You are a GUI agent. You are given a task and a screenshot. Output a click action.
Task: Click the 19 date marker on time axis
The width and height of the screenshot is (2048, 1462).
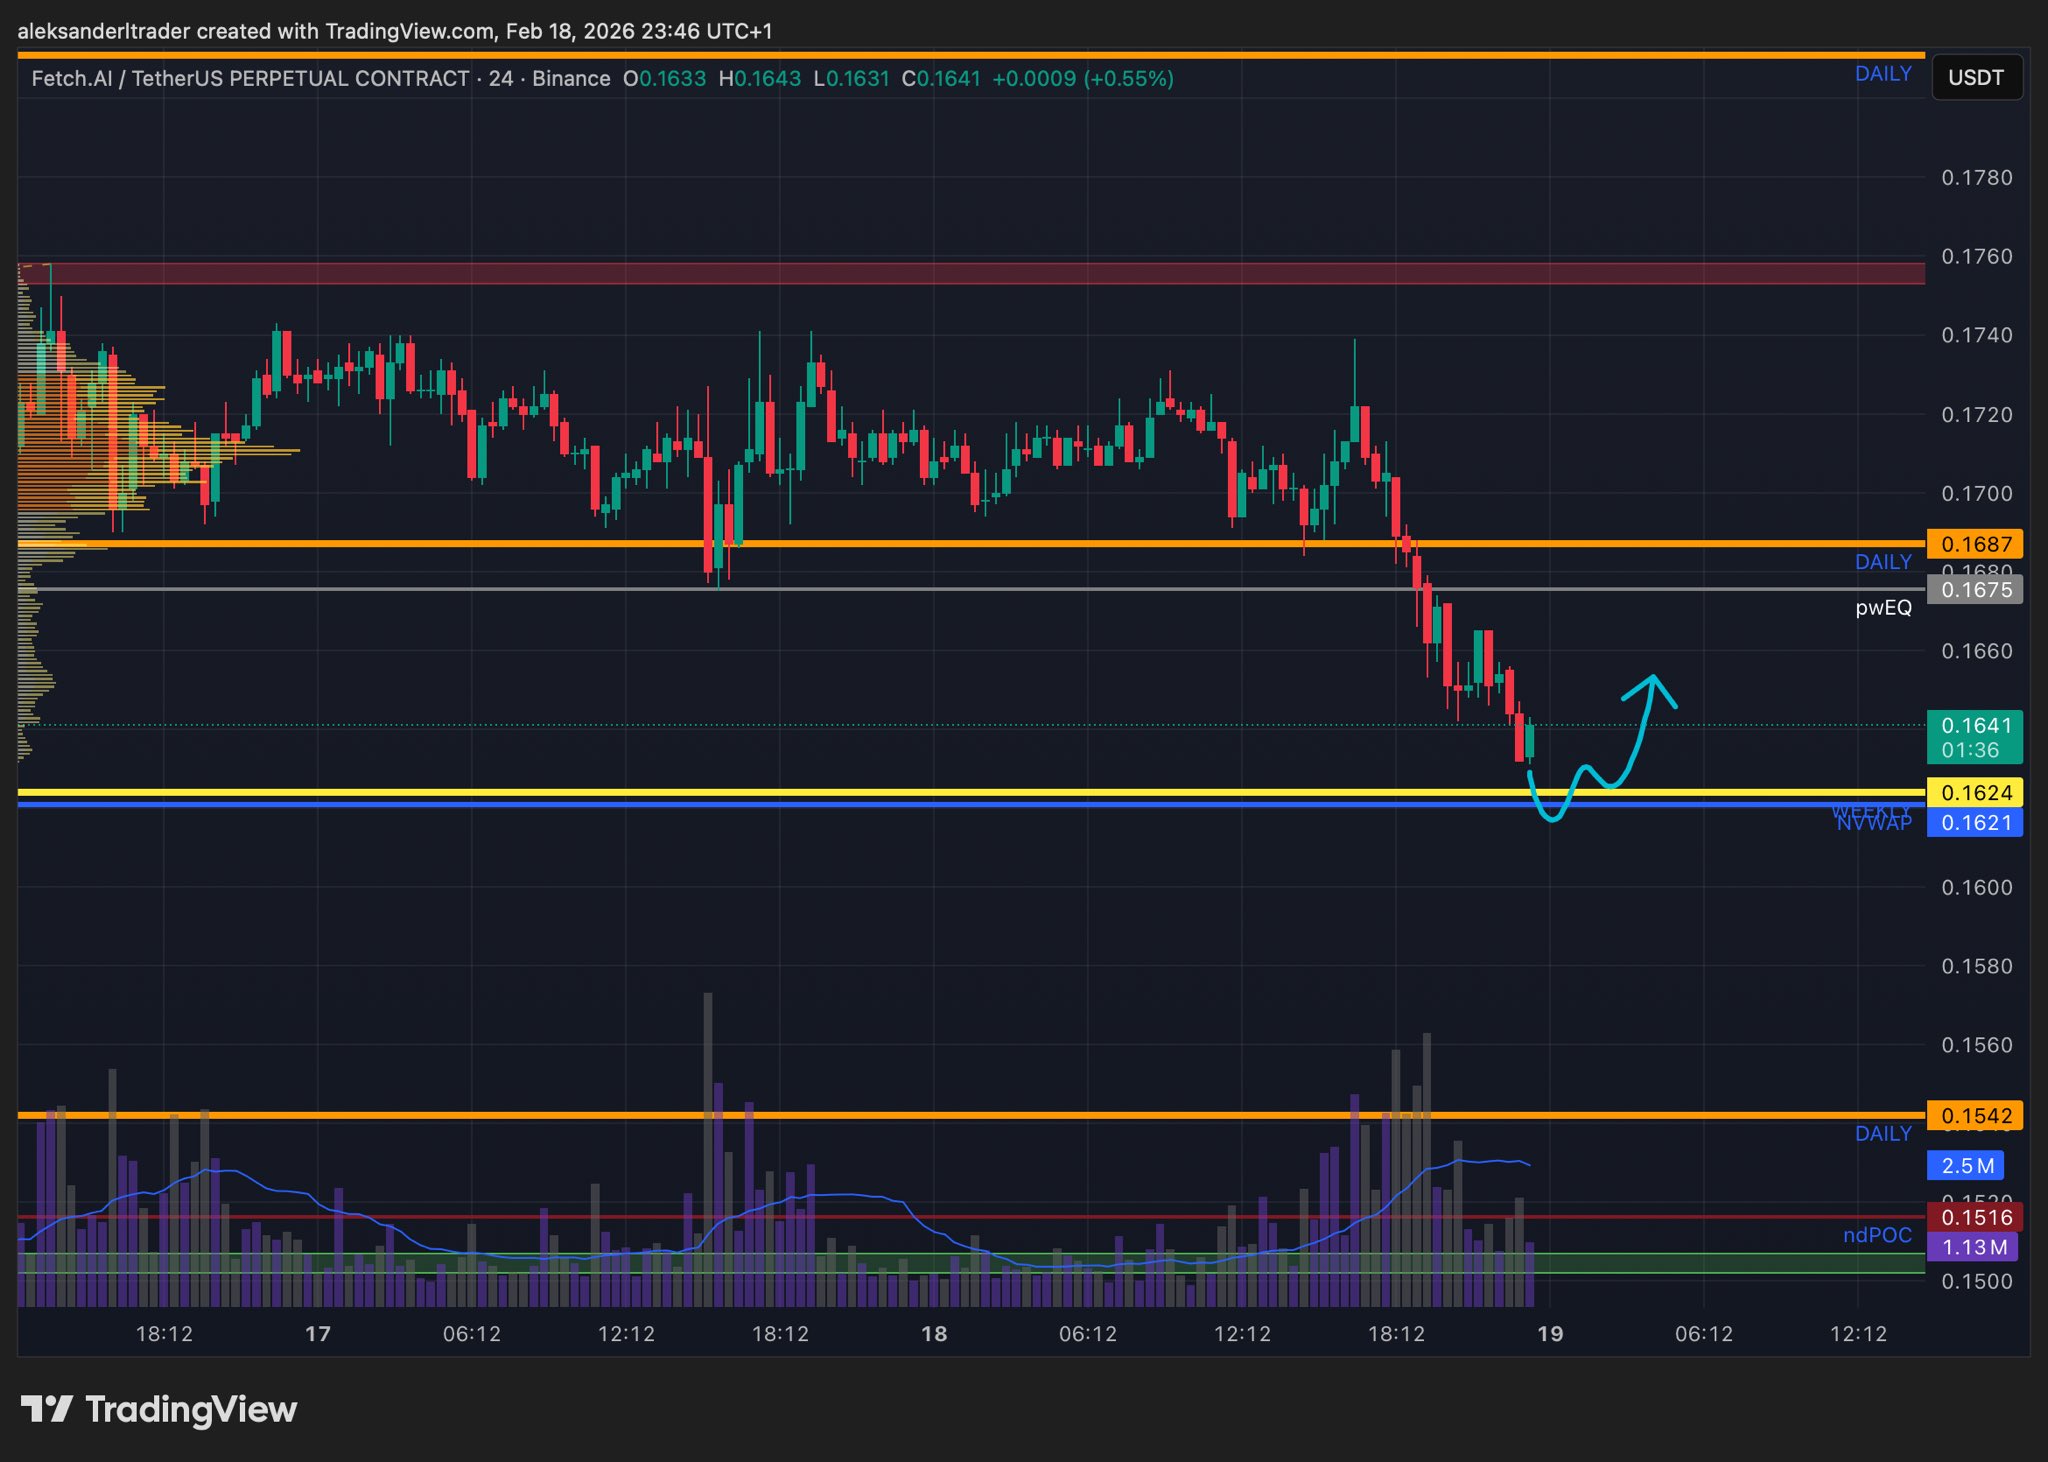[1550, 1334]
